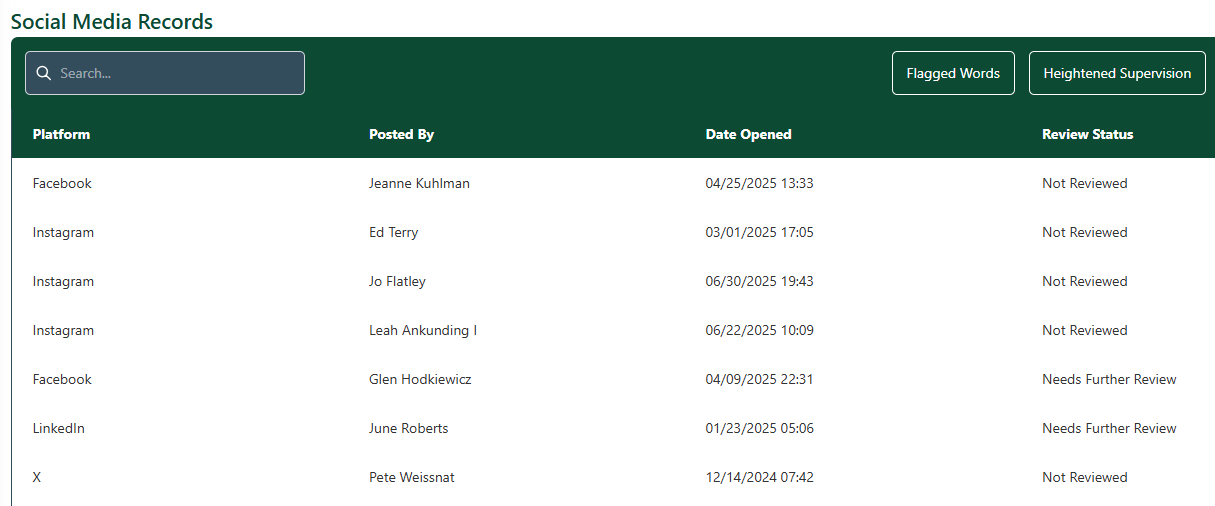The height and width of the screenshot is (506, 1215).
Task: Open the Jo Flatley record row
Action: (x=397, y=281)
